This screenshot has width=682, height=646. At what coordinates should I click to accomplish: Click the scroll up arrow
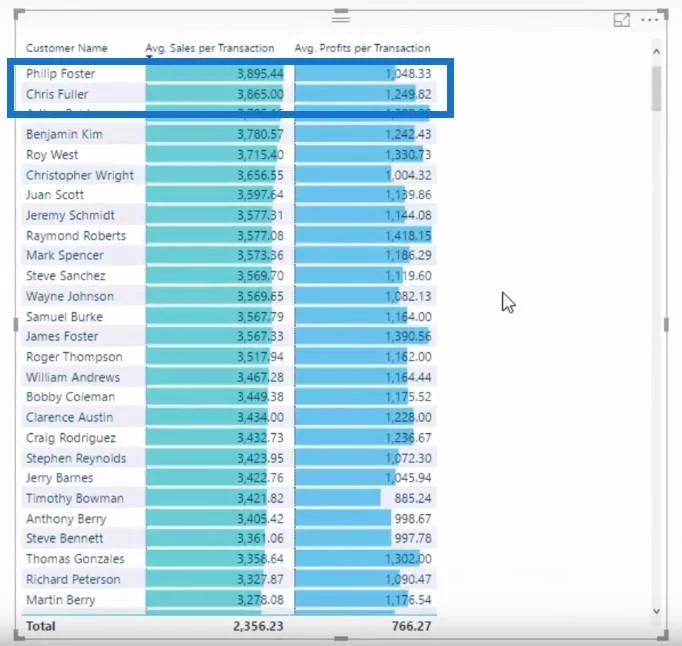tap(656, 51)
